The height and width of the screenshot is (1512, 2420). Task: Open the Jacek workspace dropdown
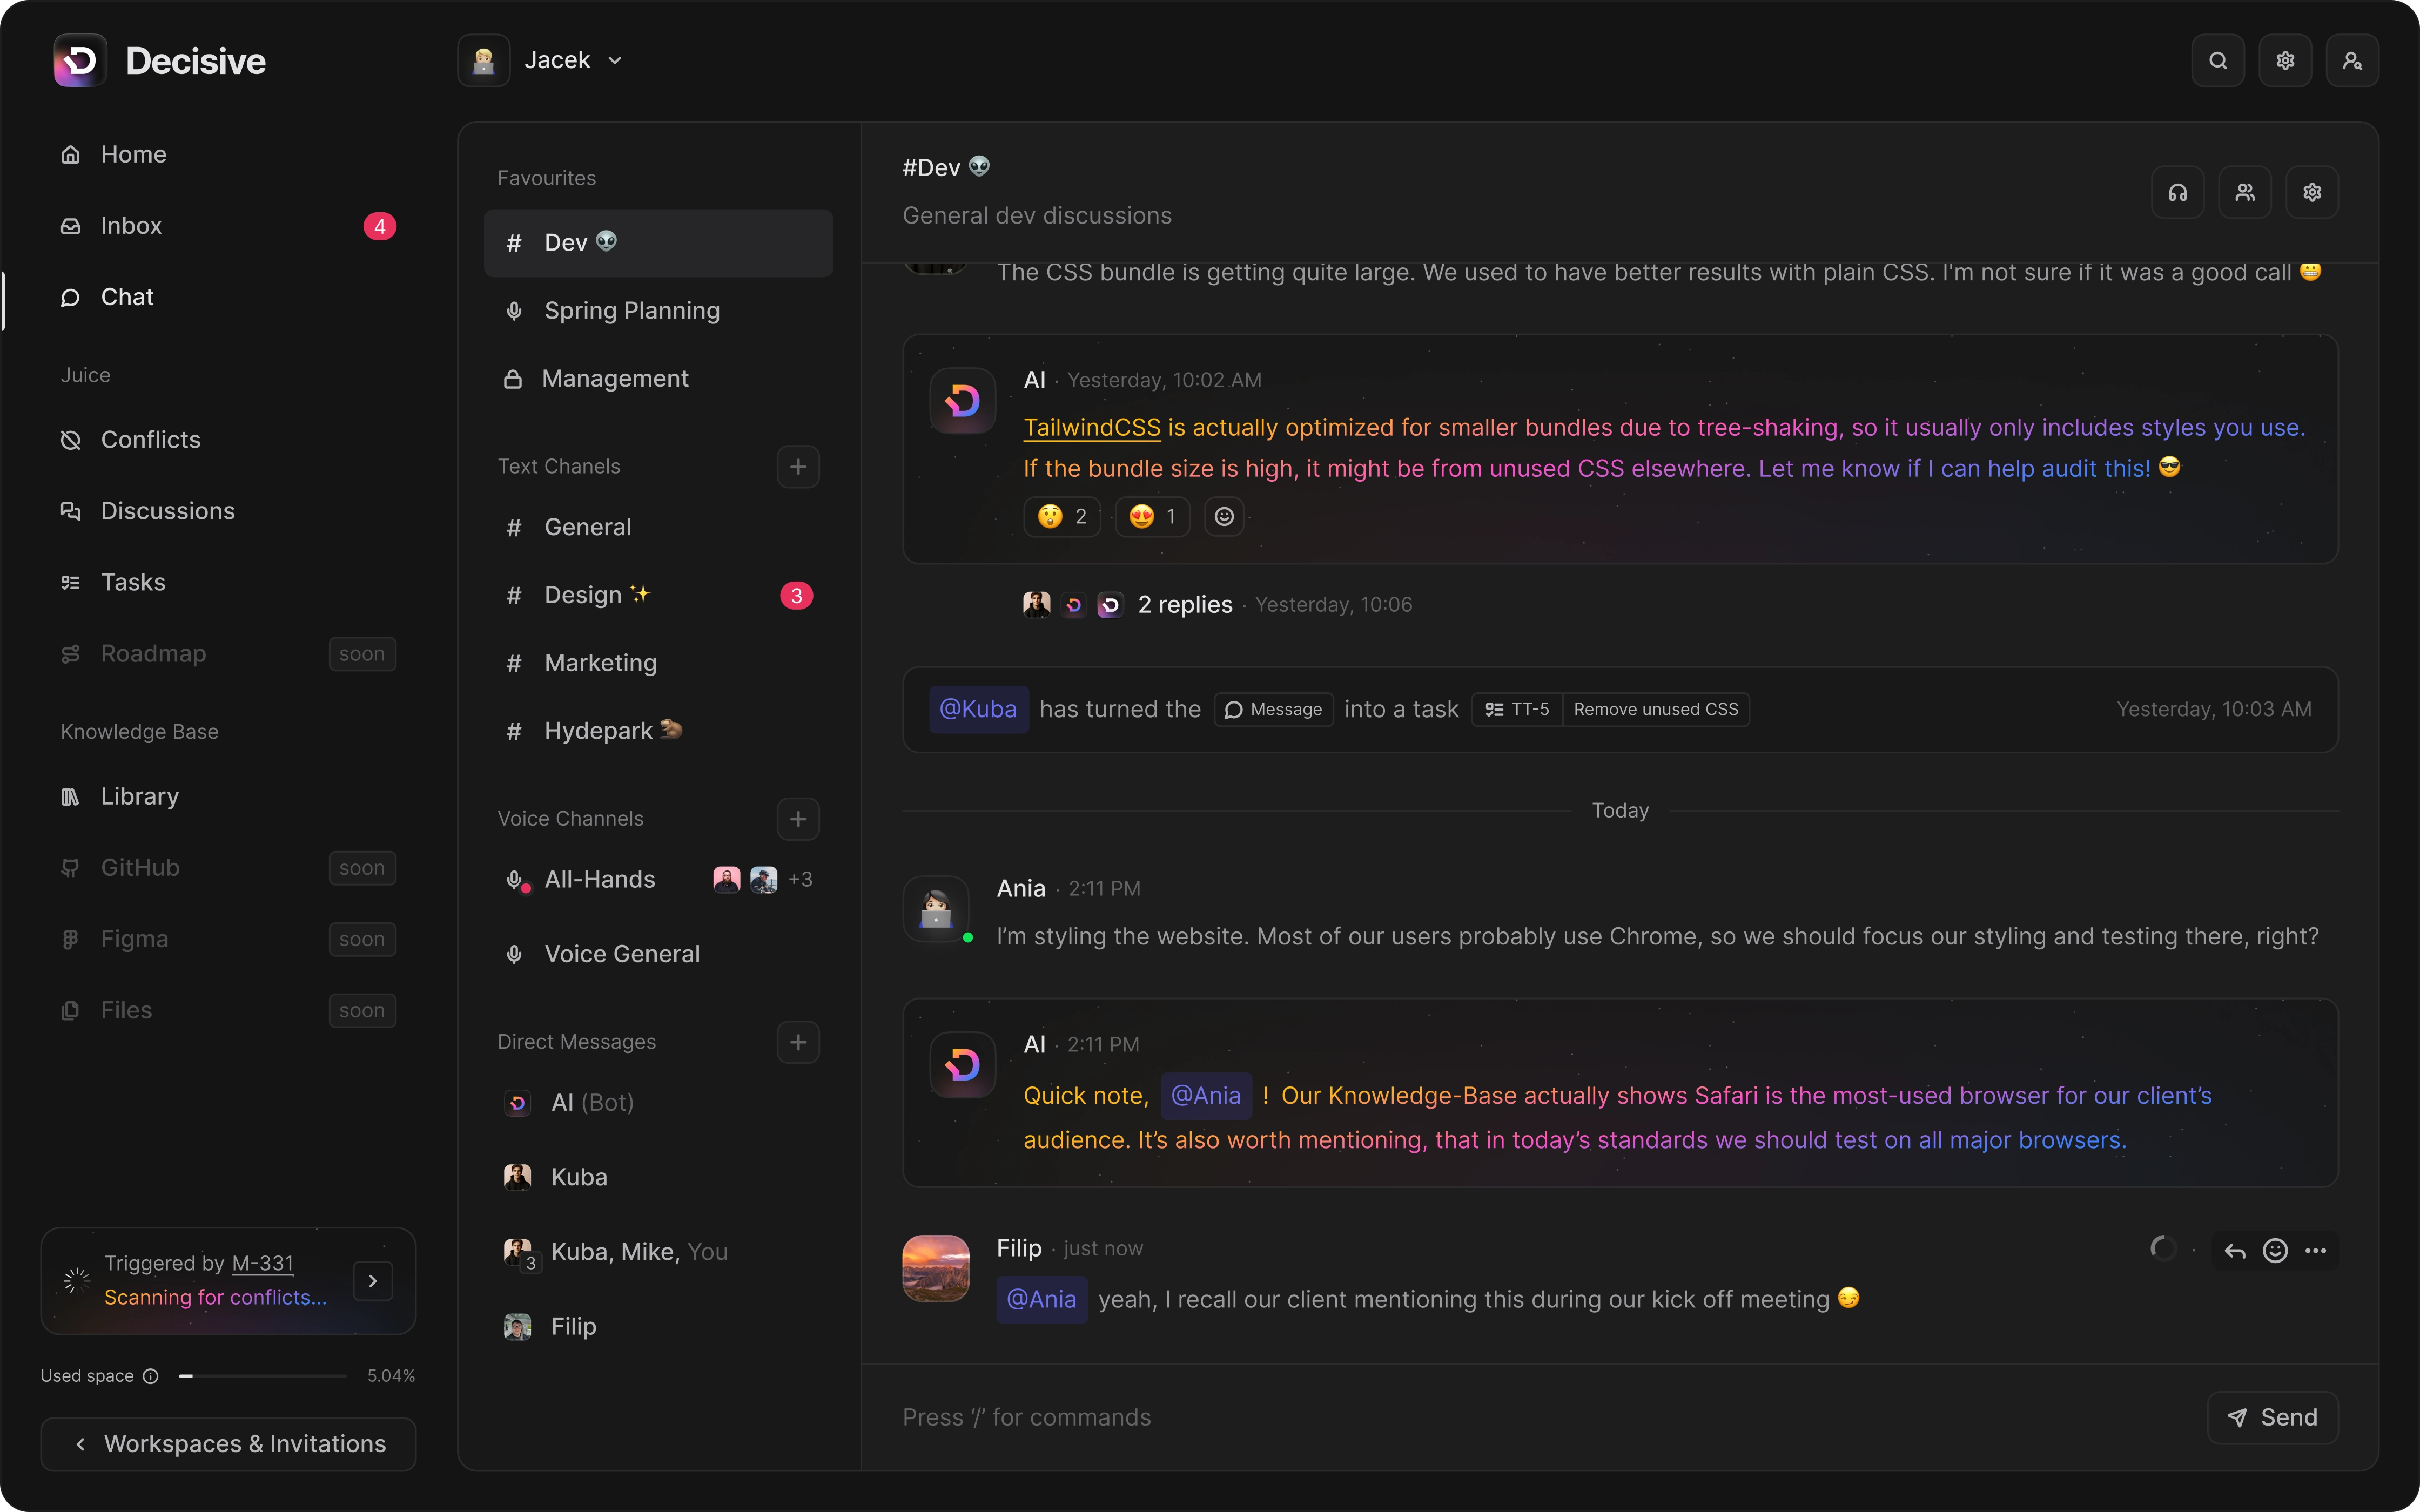point(571,61)
